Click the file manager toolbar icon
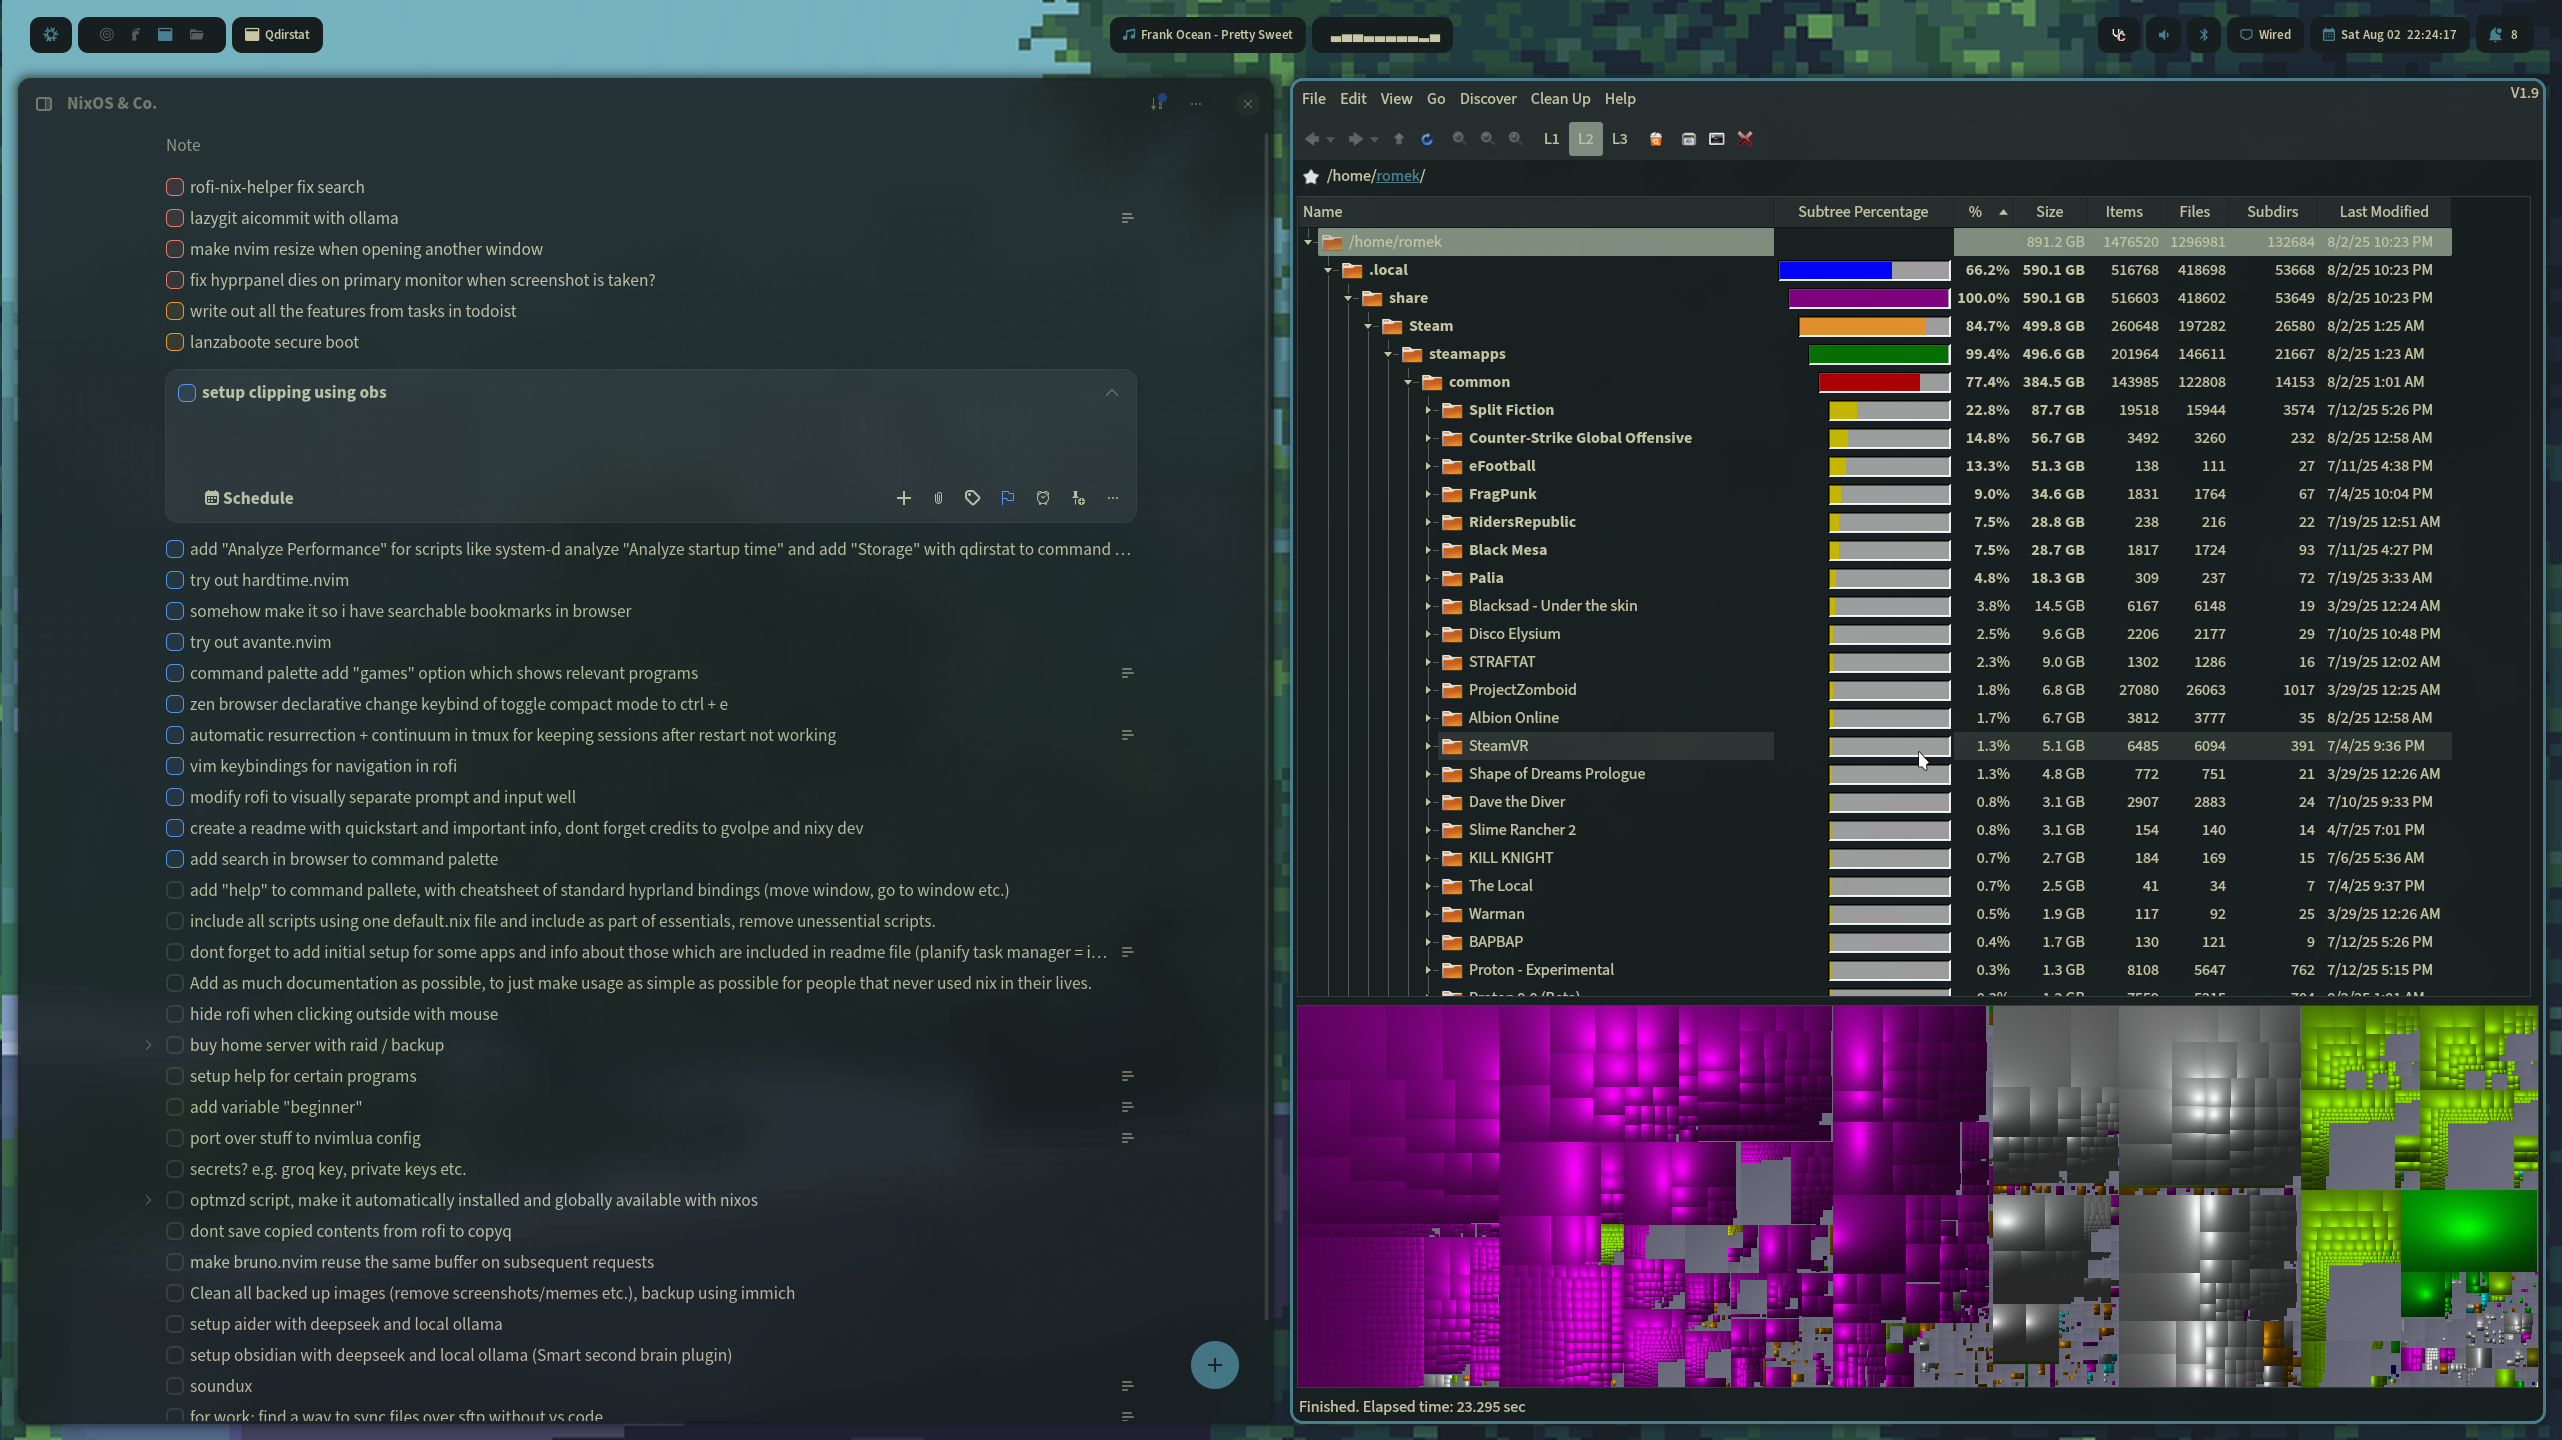 tap(1689, 139)
